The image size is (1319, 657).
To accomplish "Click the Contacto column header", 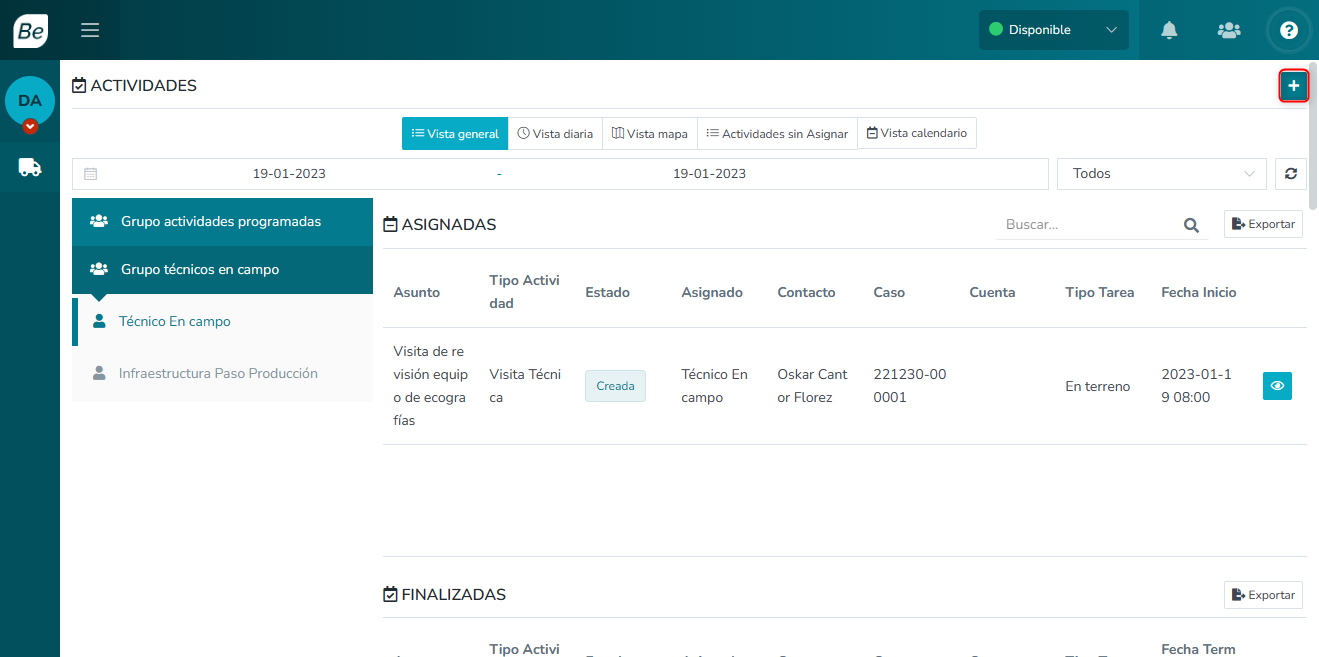I will click(806, 293).
